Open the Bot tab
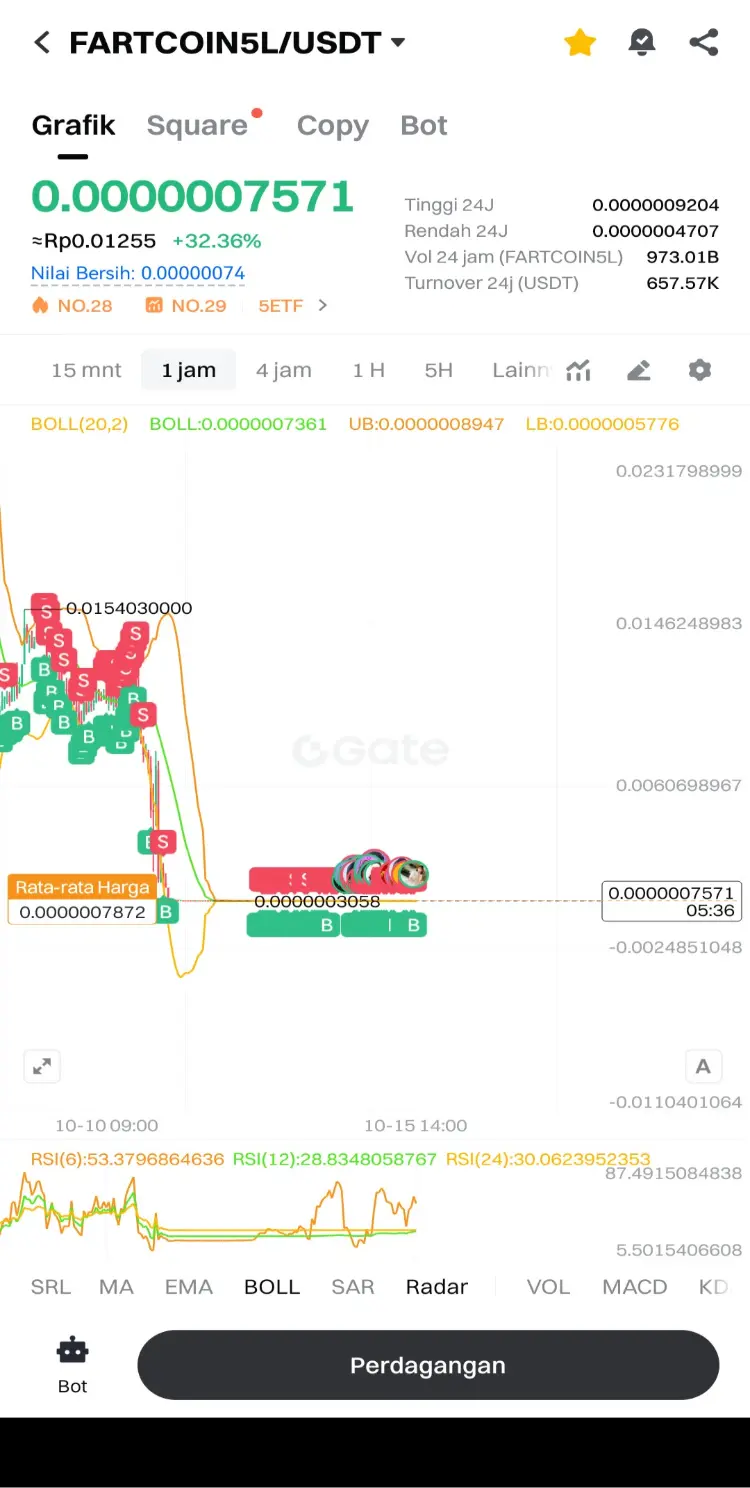Screen dimensions: 750x1488 (424, 126)
